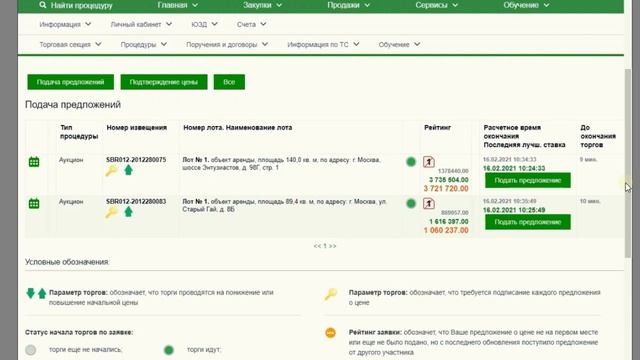Click price value 3 736 604.00
Screen dimensions: 640x360
[x=449, y=180]
